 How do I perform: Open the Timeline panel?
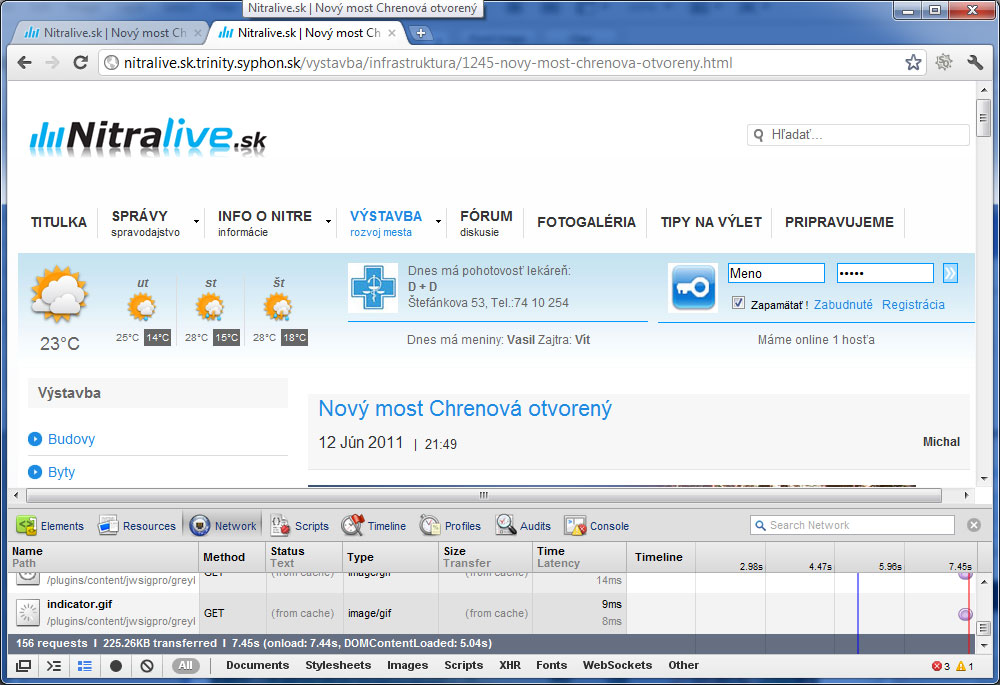click(x=374, y=526)
